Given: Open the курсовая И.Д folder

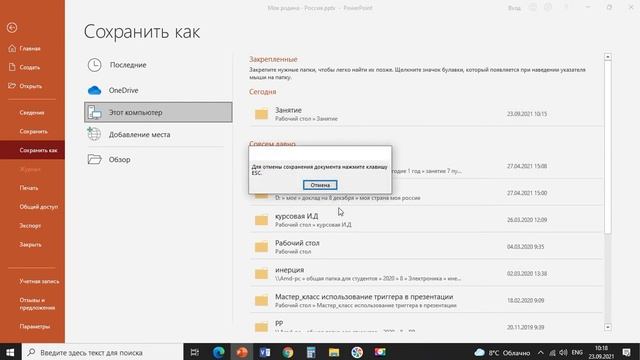Looking at the screenshot, I should [x=426, y=220].
